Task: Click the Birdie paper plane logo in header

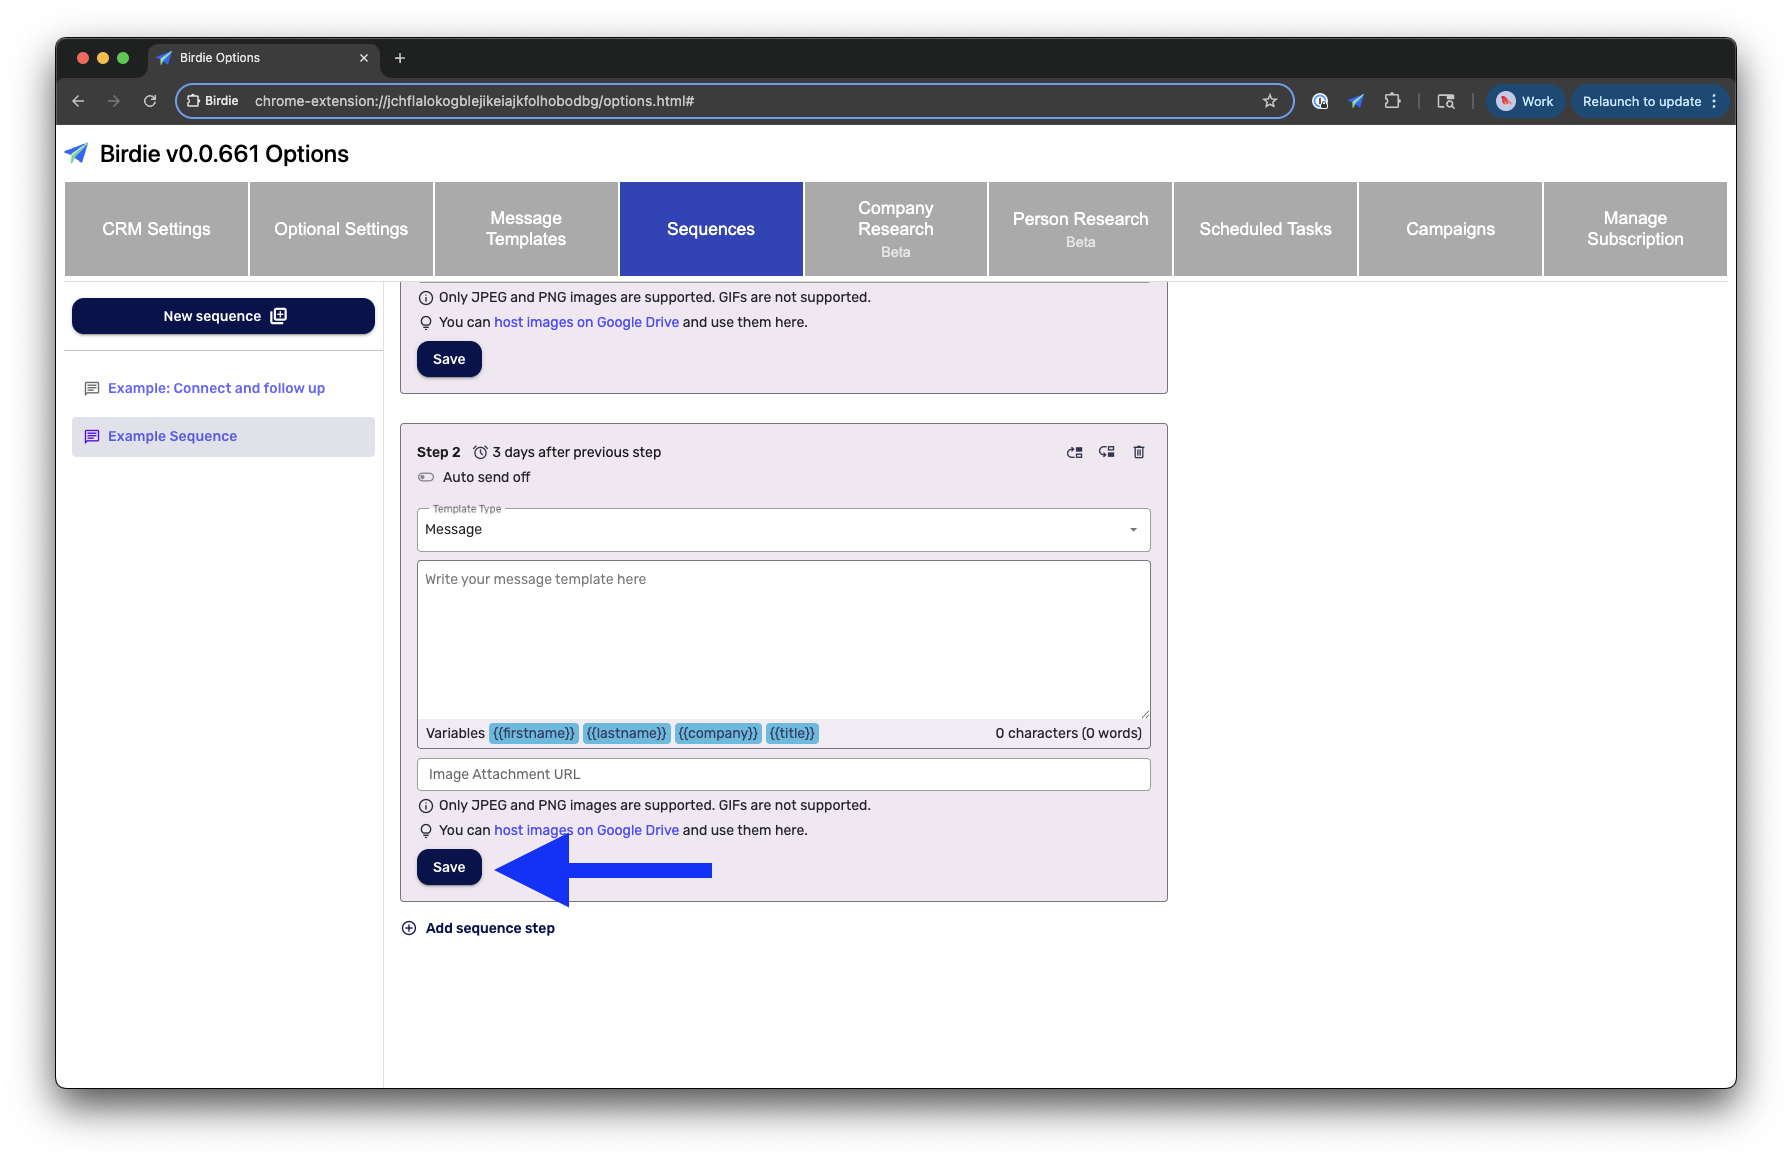Action: point(77,153)
